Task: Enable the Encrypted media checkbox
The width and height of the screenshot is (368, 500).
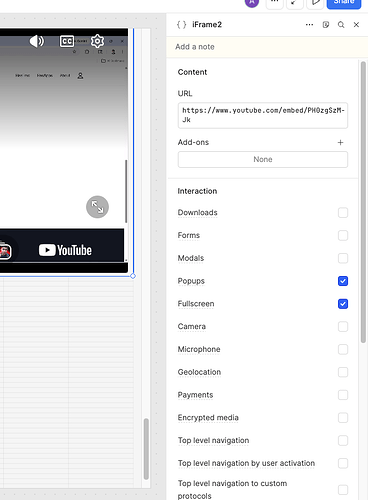Action: pyautogui.click(x=343, y=418)
